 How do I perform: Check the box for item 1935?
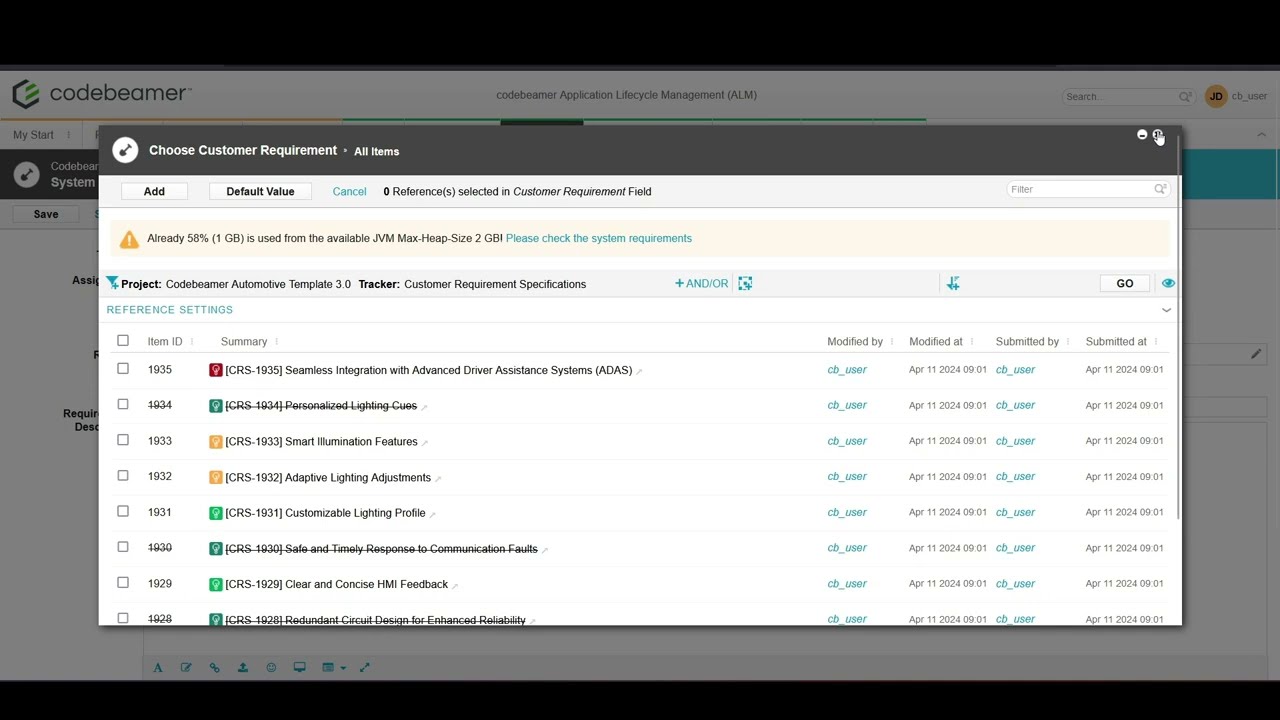123,369
